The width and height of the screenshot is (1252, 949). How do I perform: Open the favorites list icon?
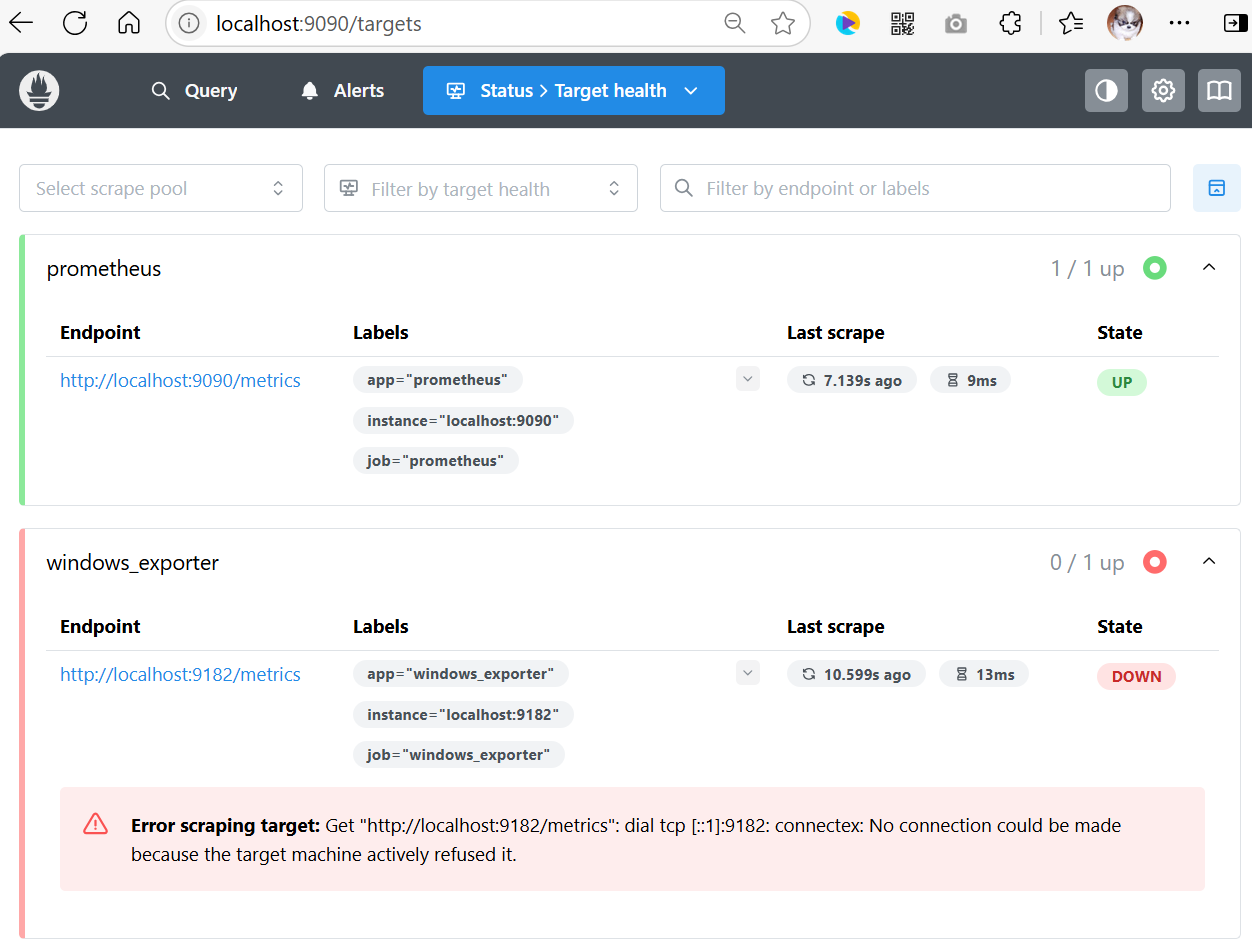tap(1071, 23)
